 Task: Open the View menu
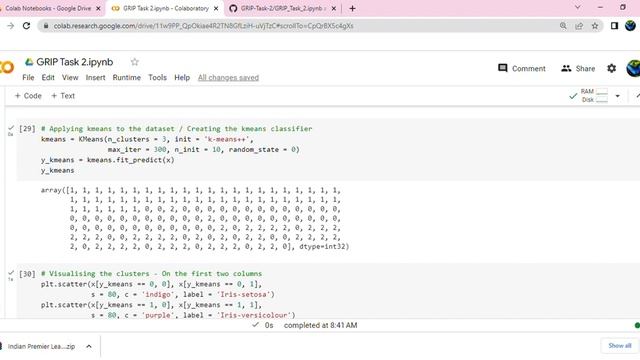coord(70,78)
